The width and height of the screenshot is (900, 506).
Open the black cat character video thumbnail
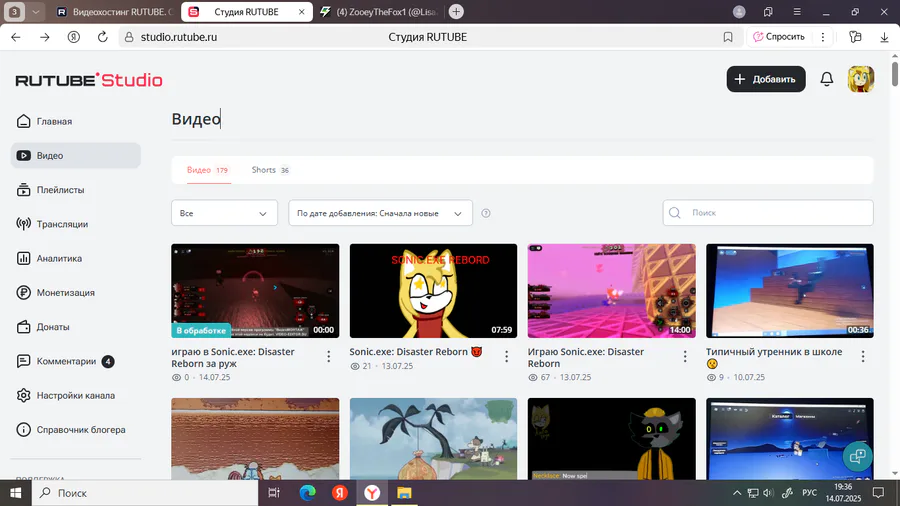coord(611,439)
